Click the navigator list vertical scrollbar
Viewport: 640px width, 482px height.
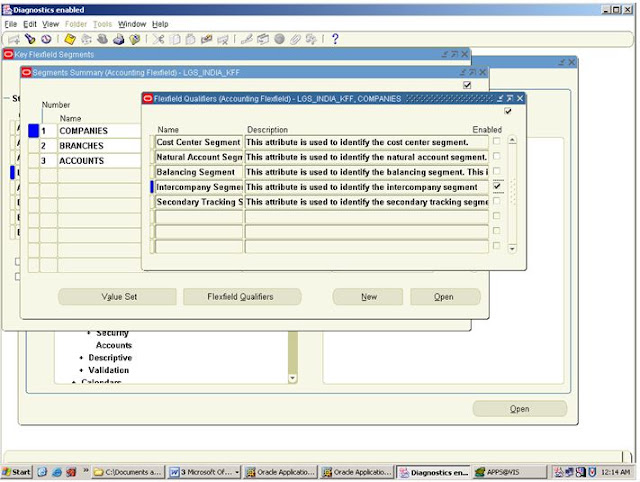tap(292, 353)
